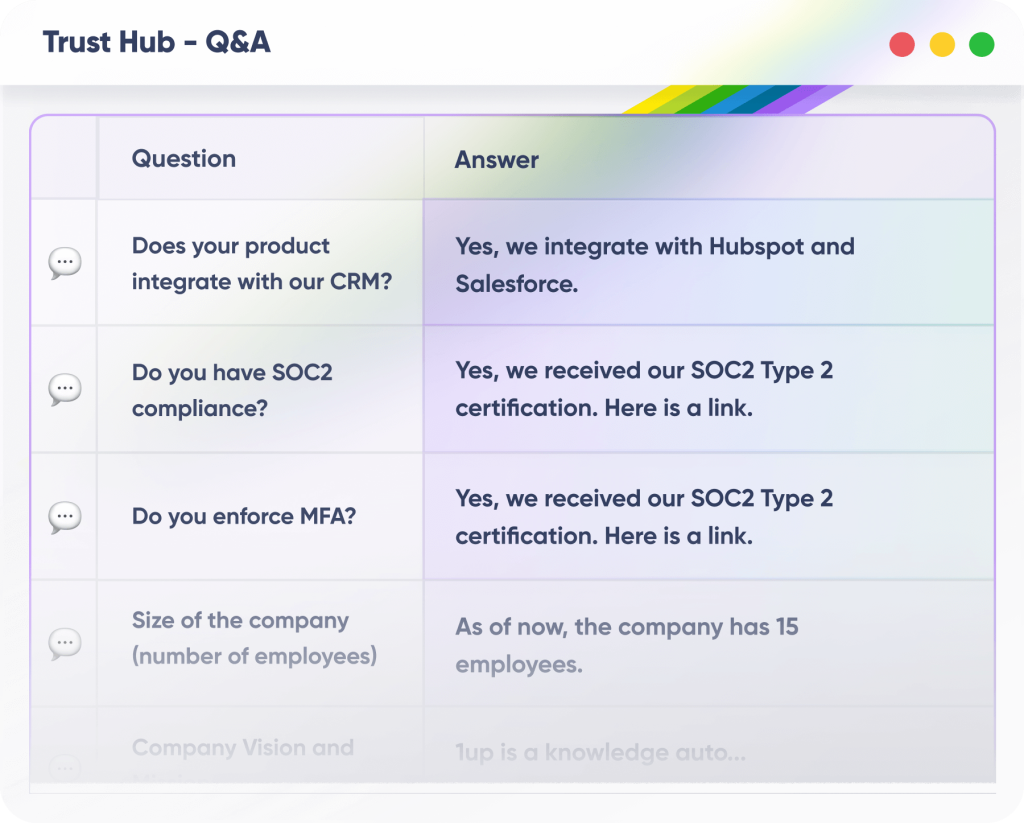This screenshot has width=1024, height=823.
Task: Open the comment icon next to company size question
Action: point(63,643)
